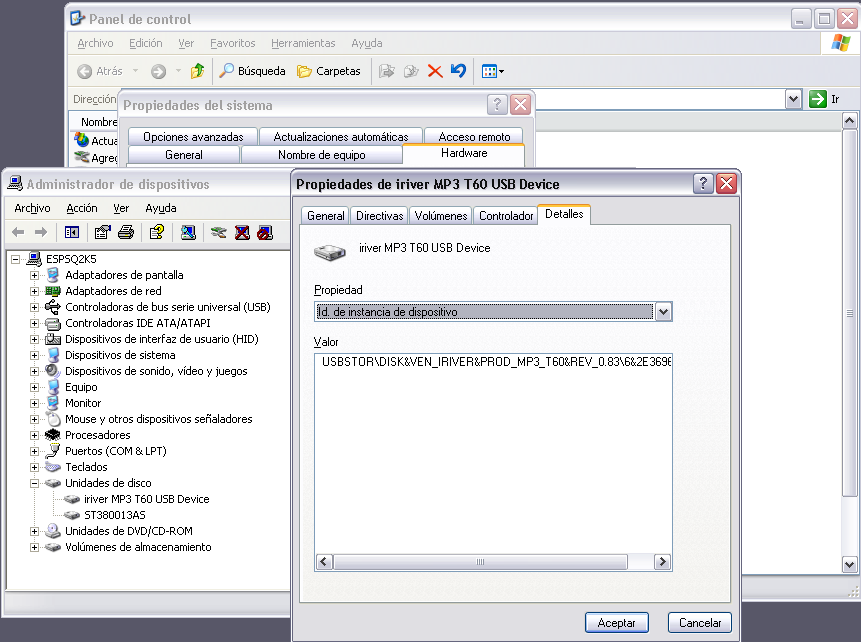The width and height of the screenshot is (861, 642).
Task: Click Update driver icon in Device Manager toolbar
Action: point(219,232)
